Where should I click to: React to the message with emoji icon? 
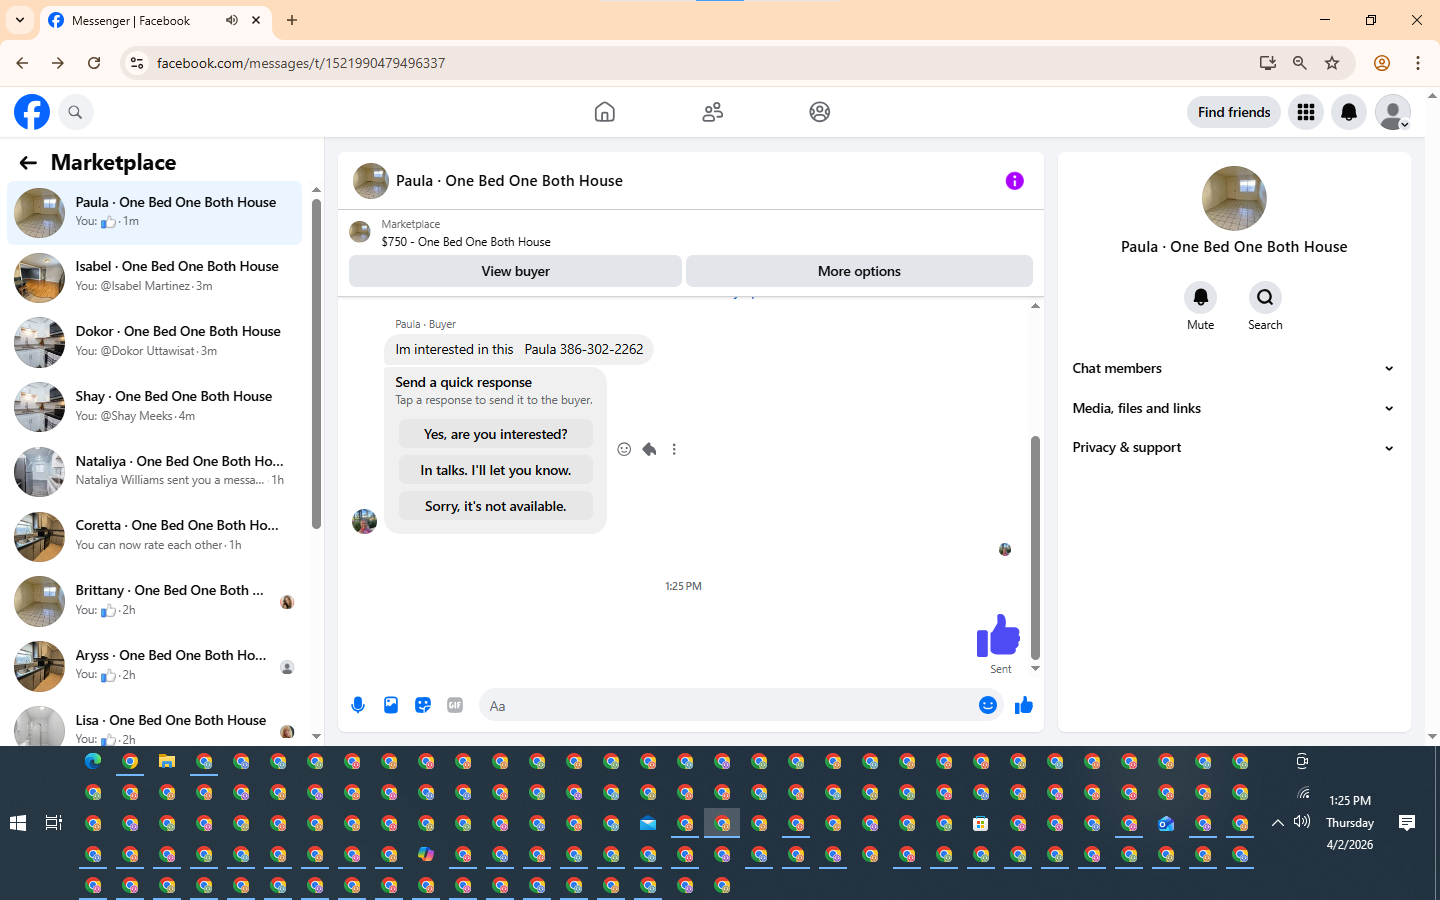(624, 450)
